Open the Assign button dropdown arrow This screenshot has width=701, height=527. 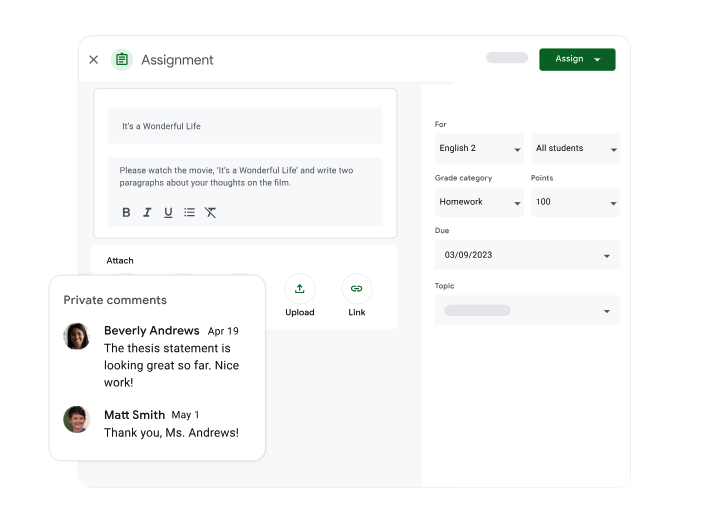pos(597,59)
